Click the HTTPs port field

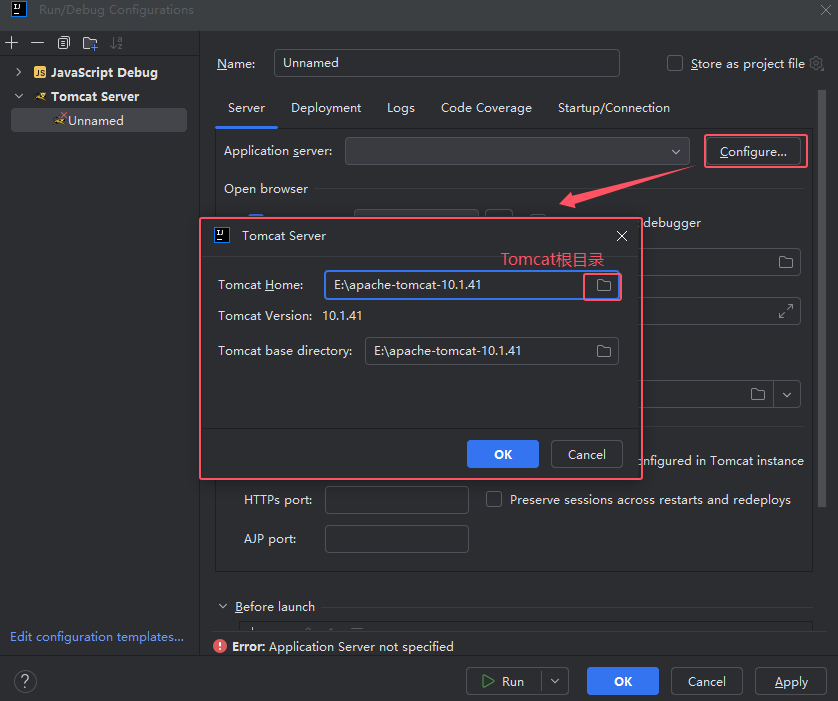point(397,500)
